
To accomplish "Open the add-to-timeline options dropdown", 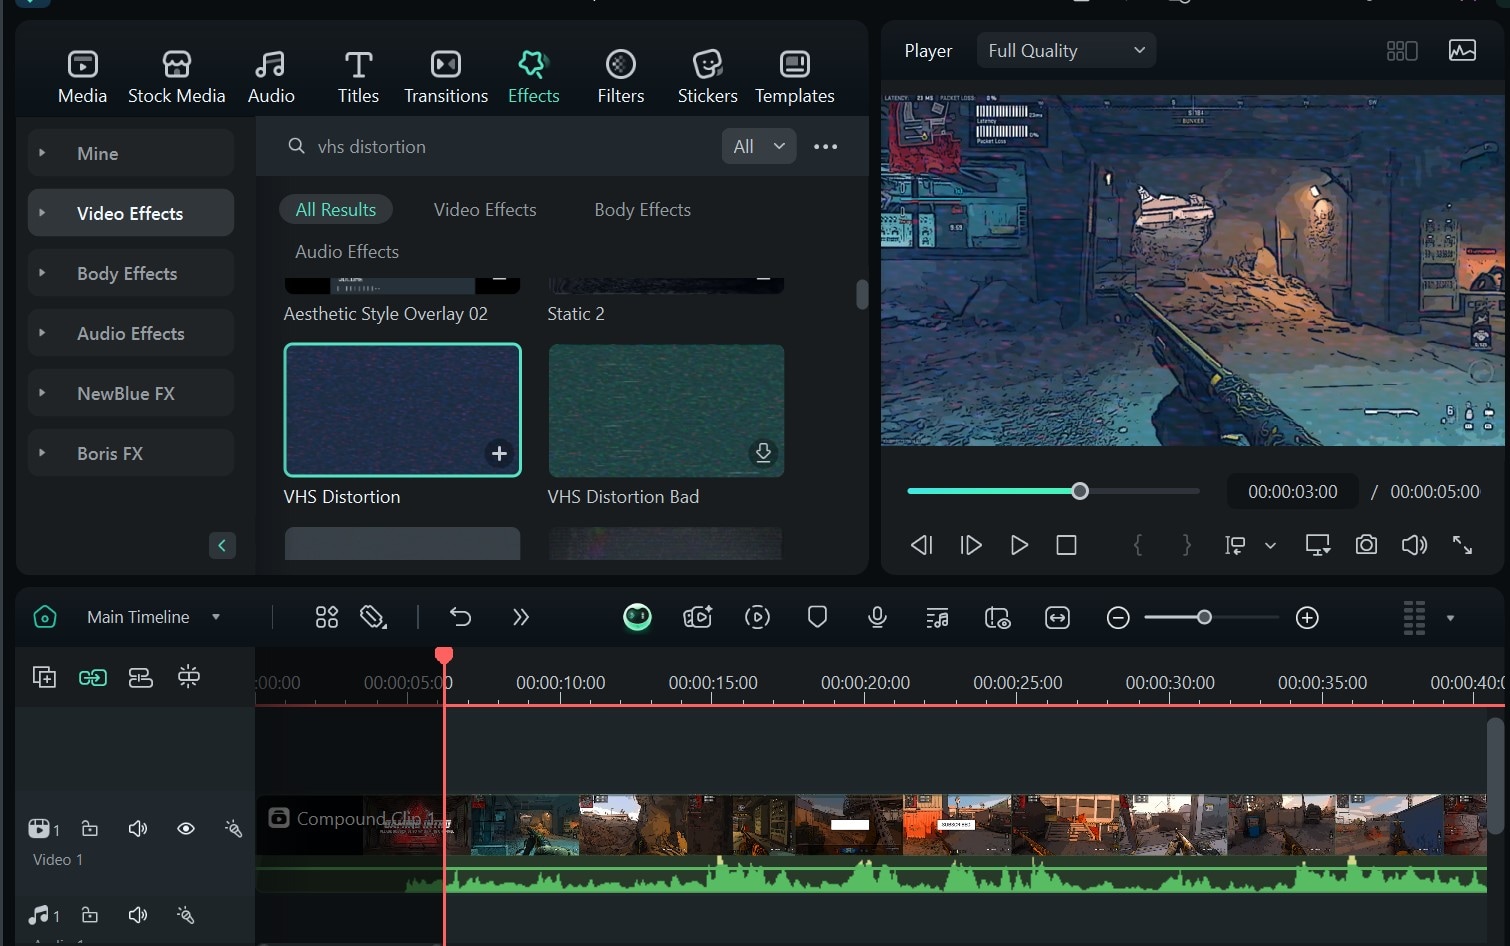I will click(x=1270, y=545).
